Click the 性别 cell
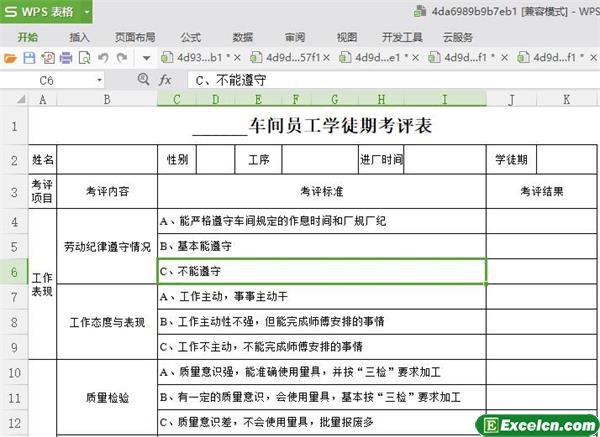Image resolution: width=600 pixels, height=437 pixels. pyautogui.click(x=177, y=160)
